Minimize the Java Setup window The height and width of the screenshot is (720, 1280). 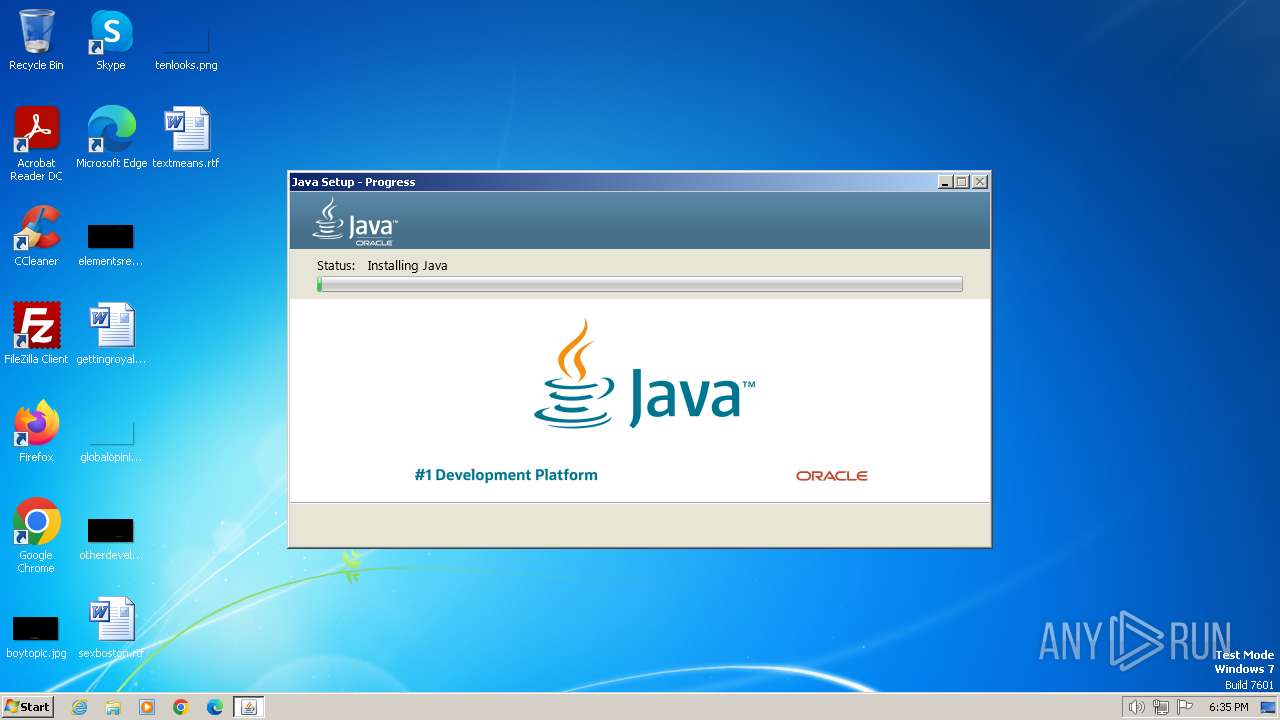(945, 182)
